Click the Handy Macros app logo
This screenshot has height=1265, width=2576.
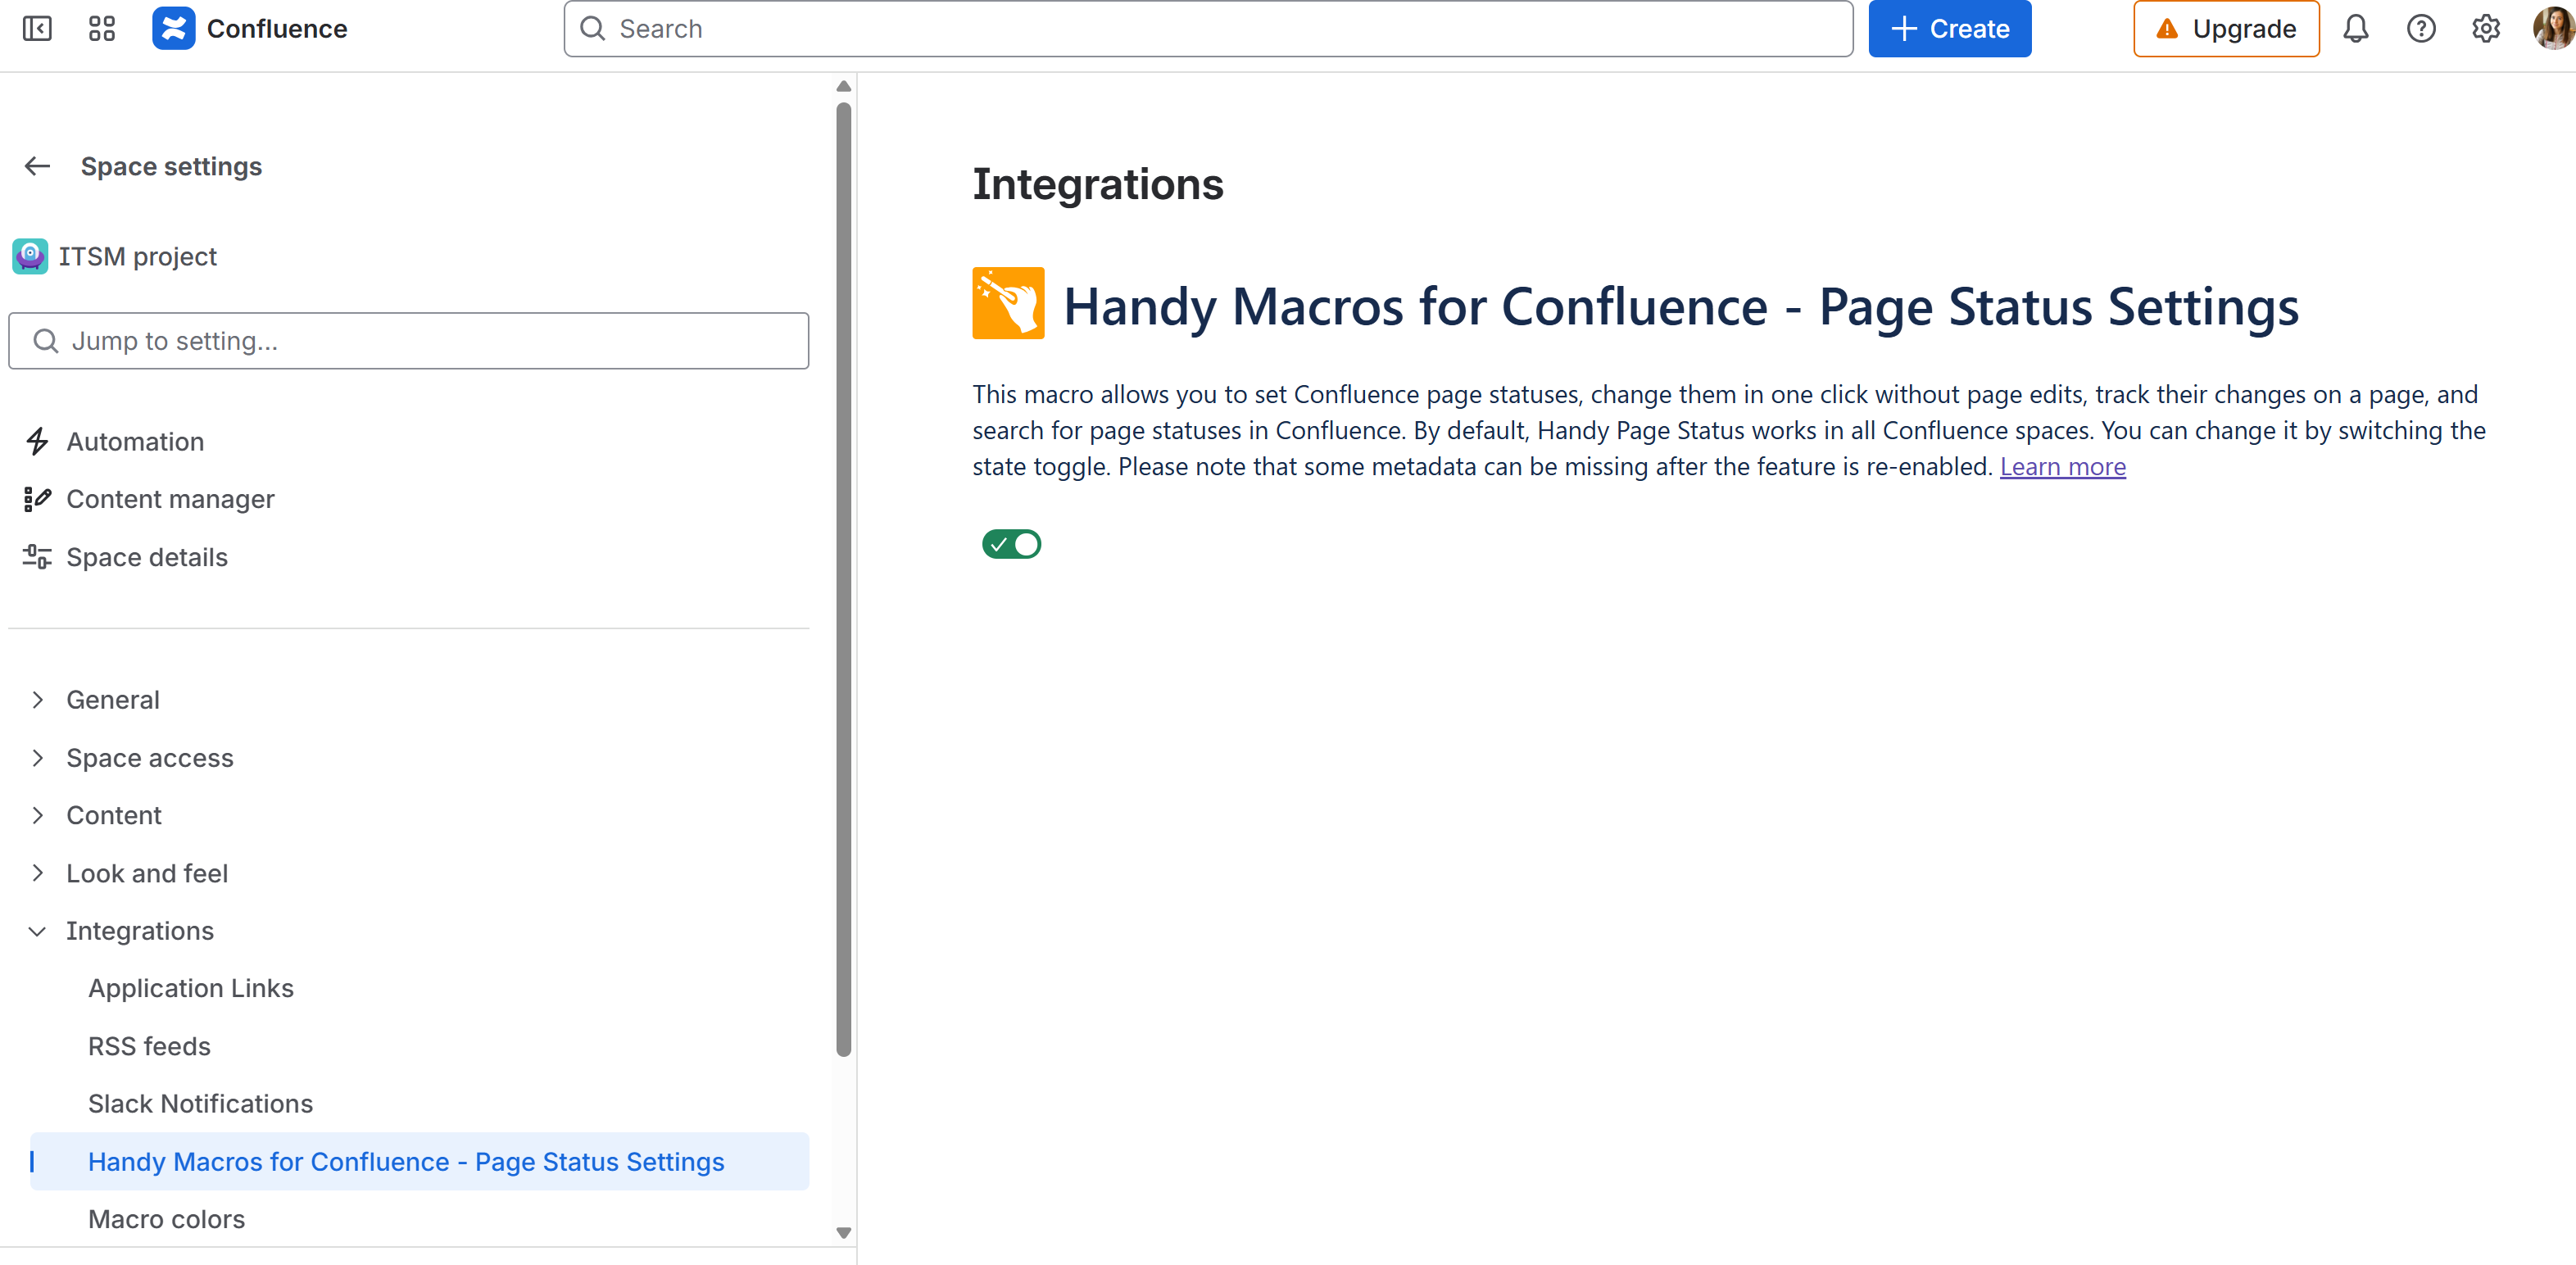point(1008,303)
